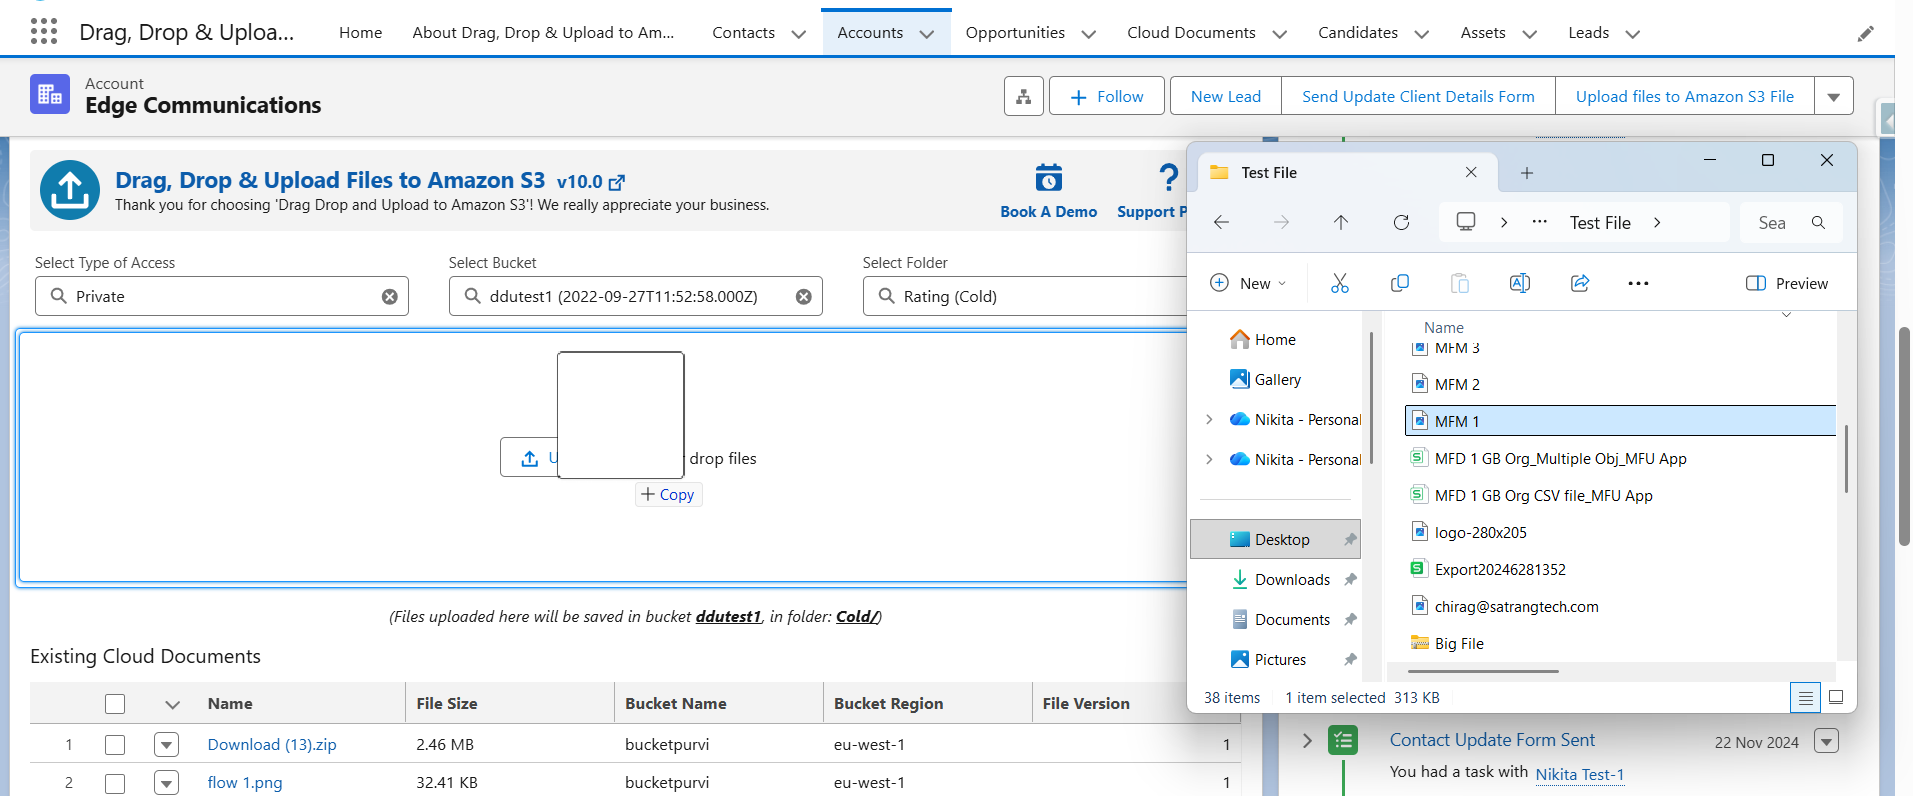Click the Book A Demo calendar icon
This screenshot has width=1913, height=796.
point(1048,178)
